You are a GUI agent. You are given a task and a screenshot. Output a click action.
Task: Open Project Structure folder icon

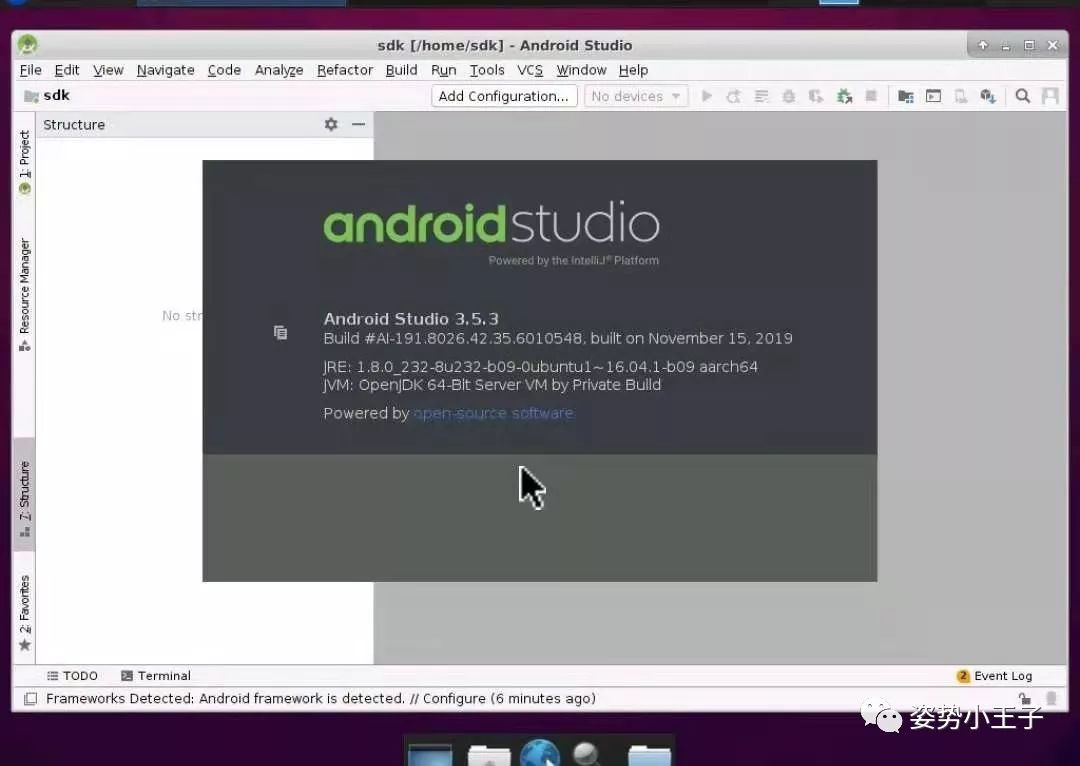click(906, 96)
